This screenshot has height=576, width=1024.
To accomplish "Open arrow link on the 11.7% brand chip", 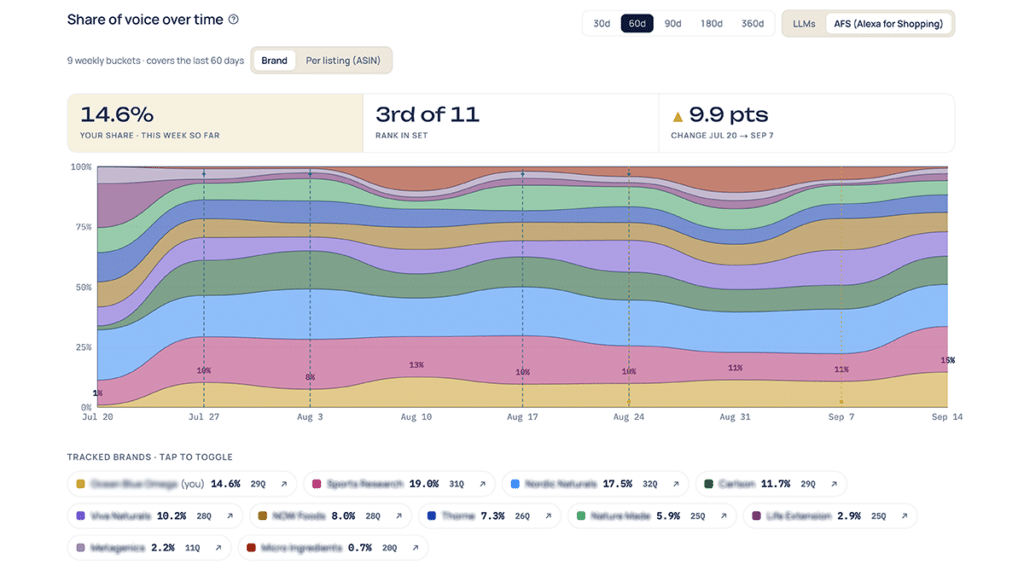I will [x=834, y=484].
